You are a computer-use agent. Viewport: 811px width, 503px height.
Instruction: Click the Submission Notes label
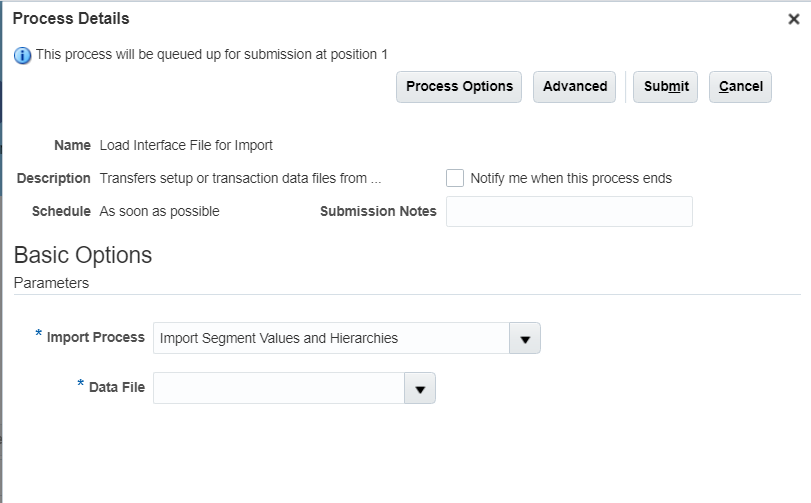tap(378, 211)
